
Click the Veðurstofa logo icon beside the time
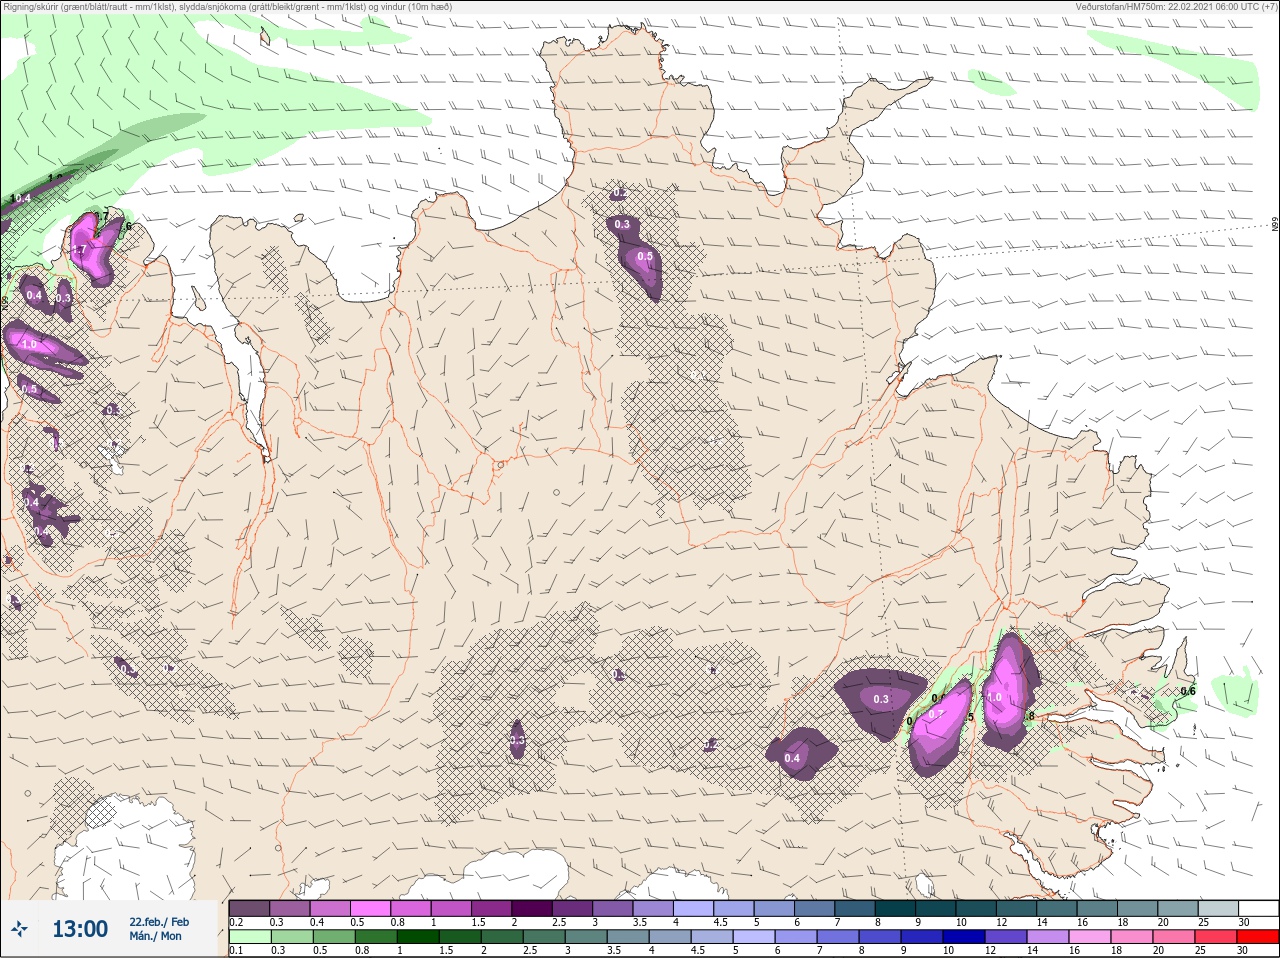point(19,929)
